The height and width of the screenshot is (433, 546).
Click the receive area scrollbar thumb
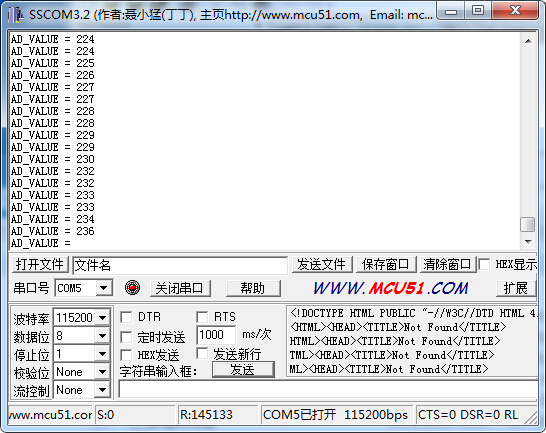click(x=528, y=224)
